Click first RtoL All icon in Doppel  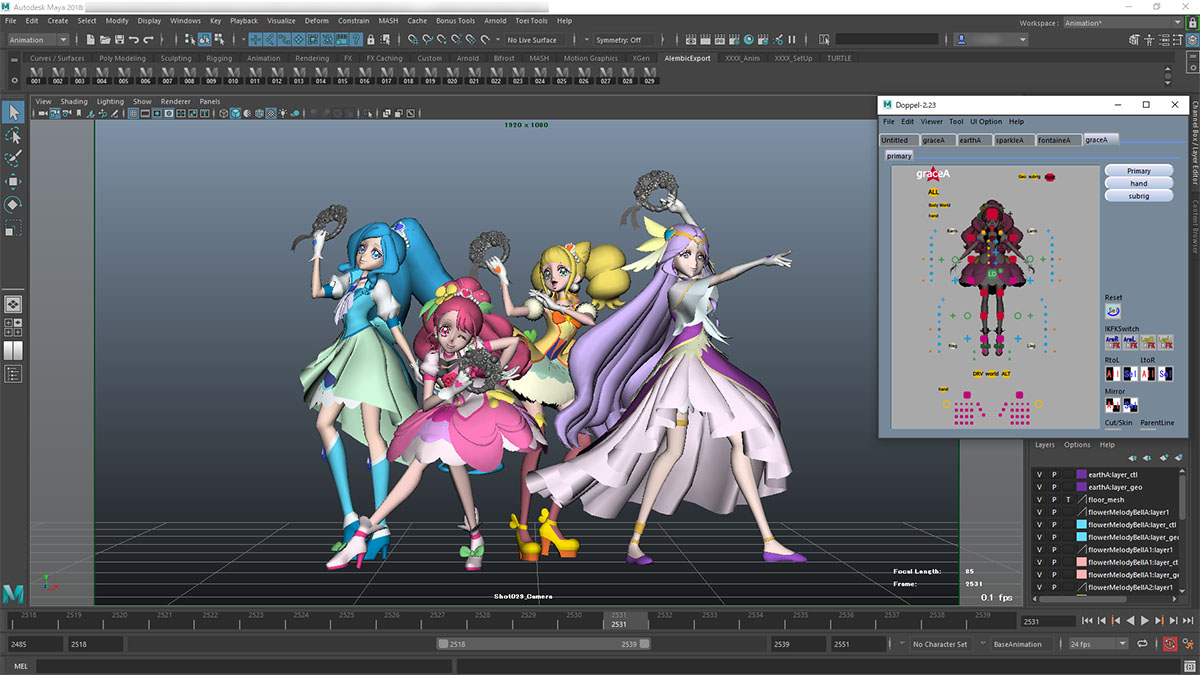pos(1111,373)
